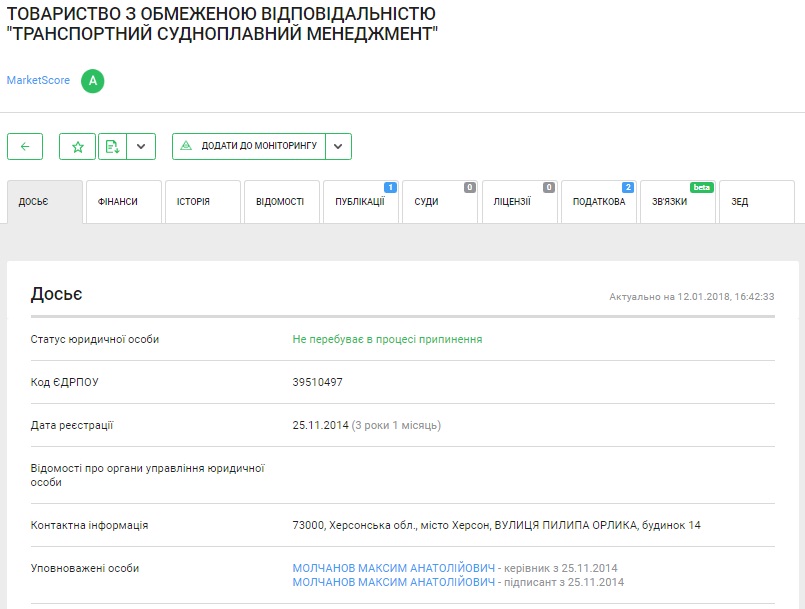Switch to the Історія tab
The image size is (805, 609).
tap(202, 201)
